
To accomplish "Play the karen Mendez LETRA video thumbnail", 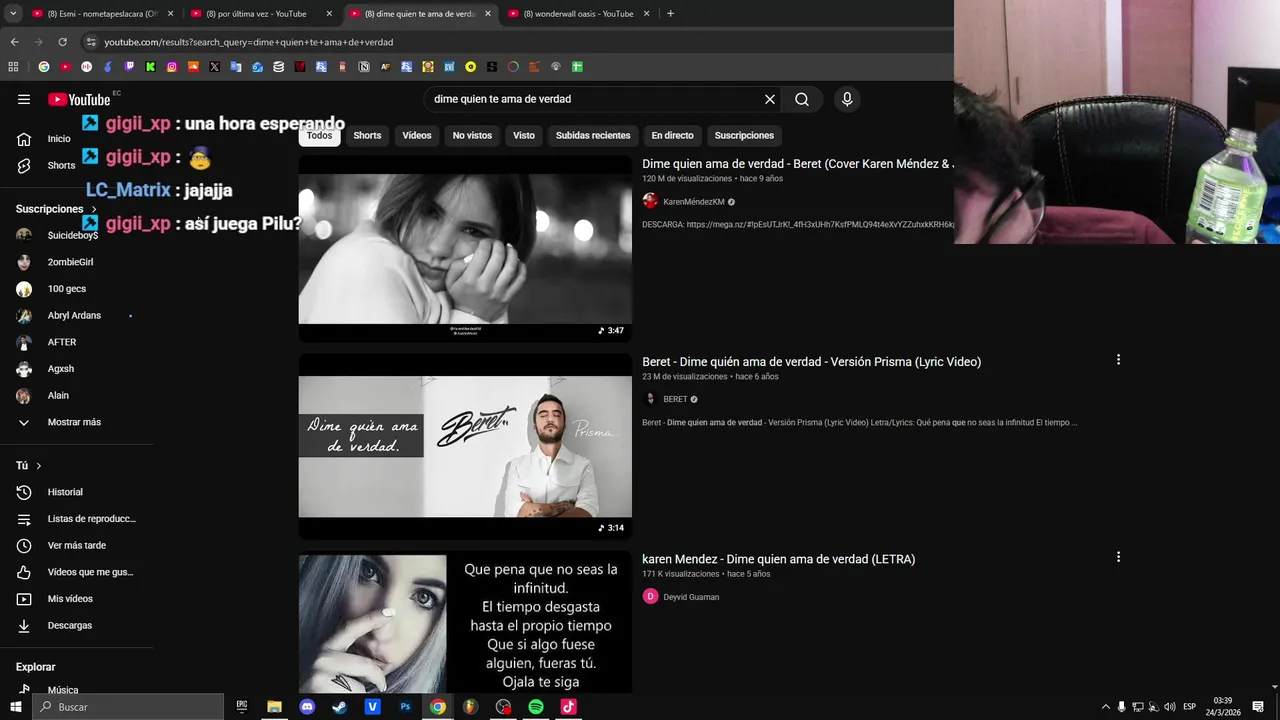I will (x=465, y=622).
